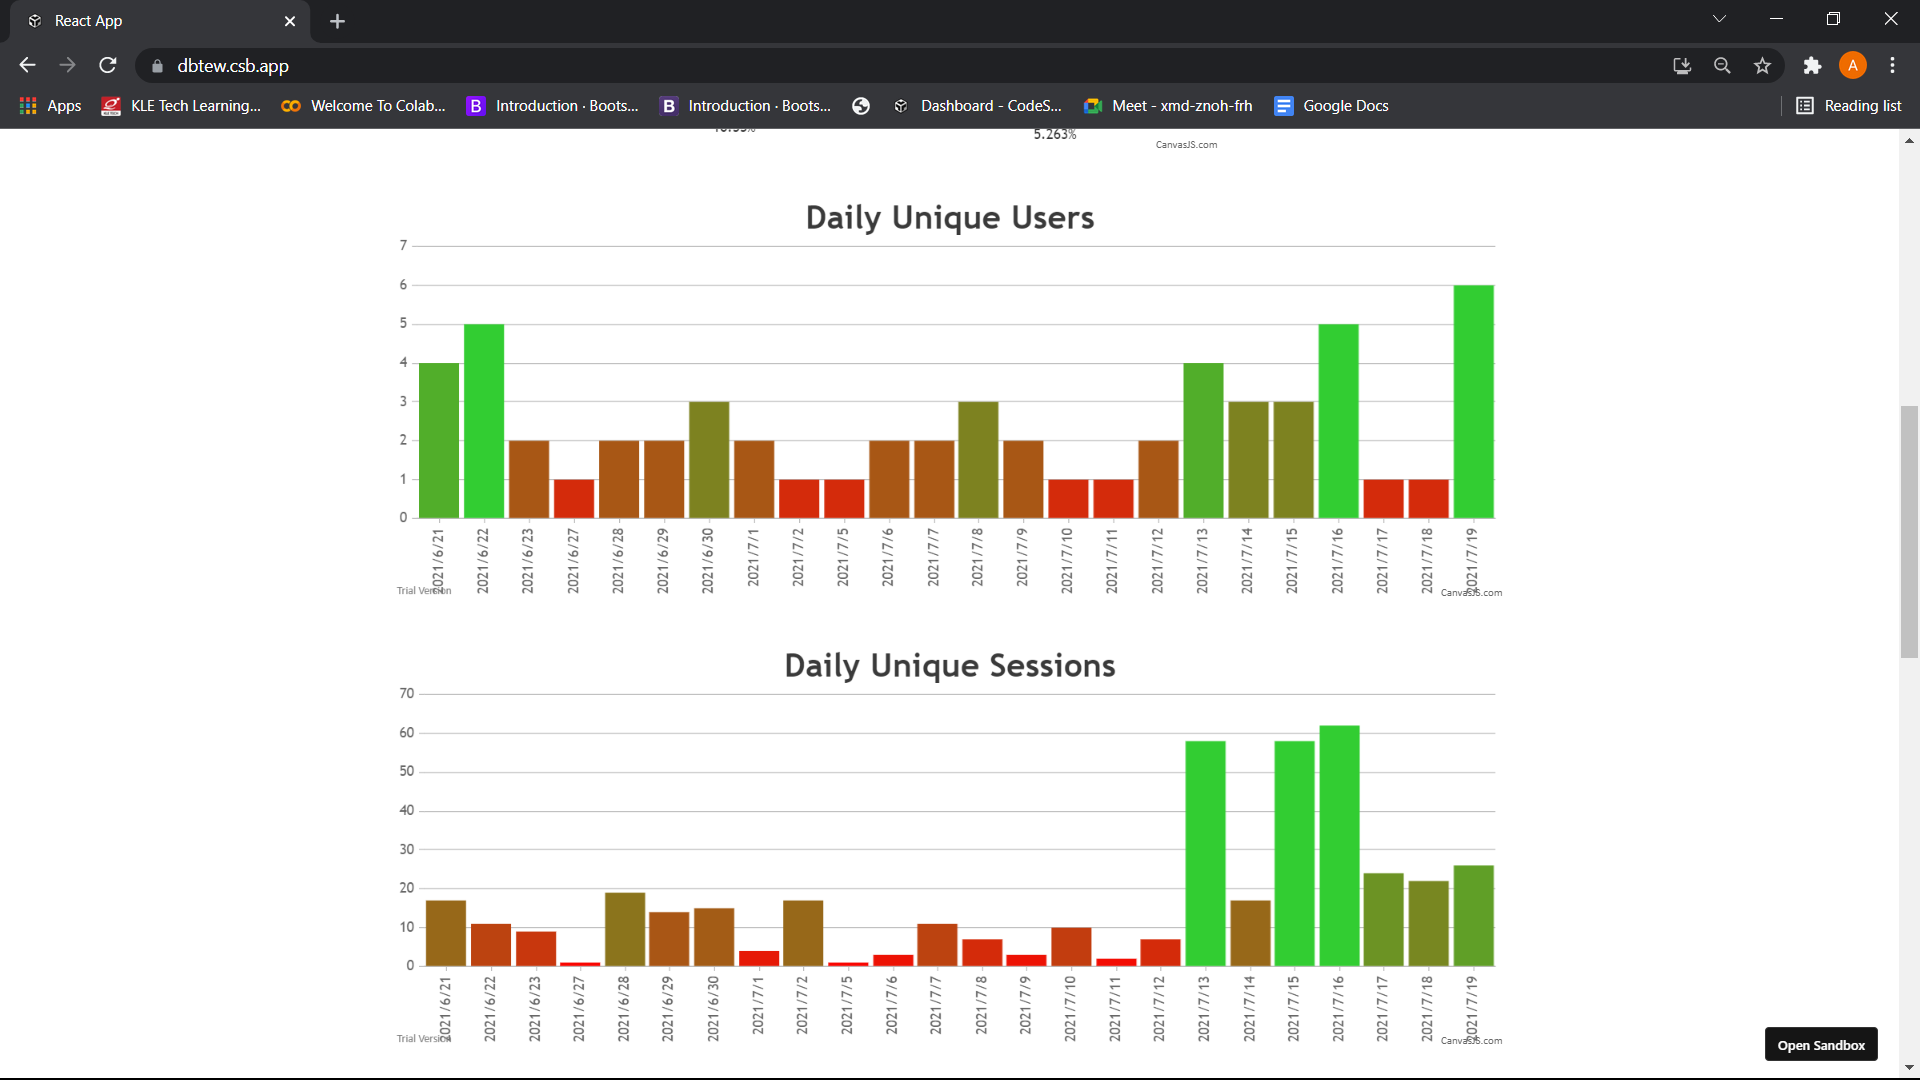This screenshot has width=1920, height=1080.
Task: Open the Google Docs bookmark
Action: (1331, 106)
